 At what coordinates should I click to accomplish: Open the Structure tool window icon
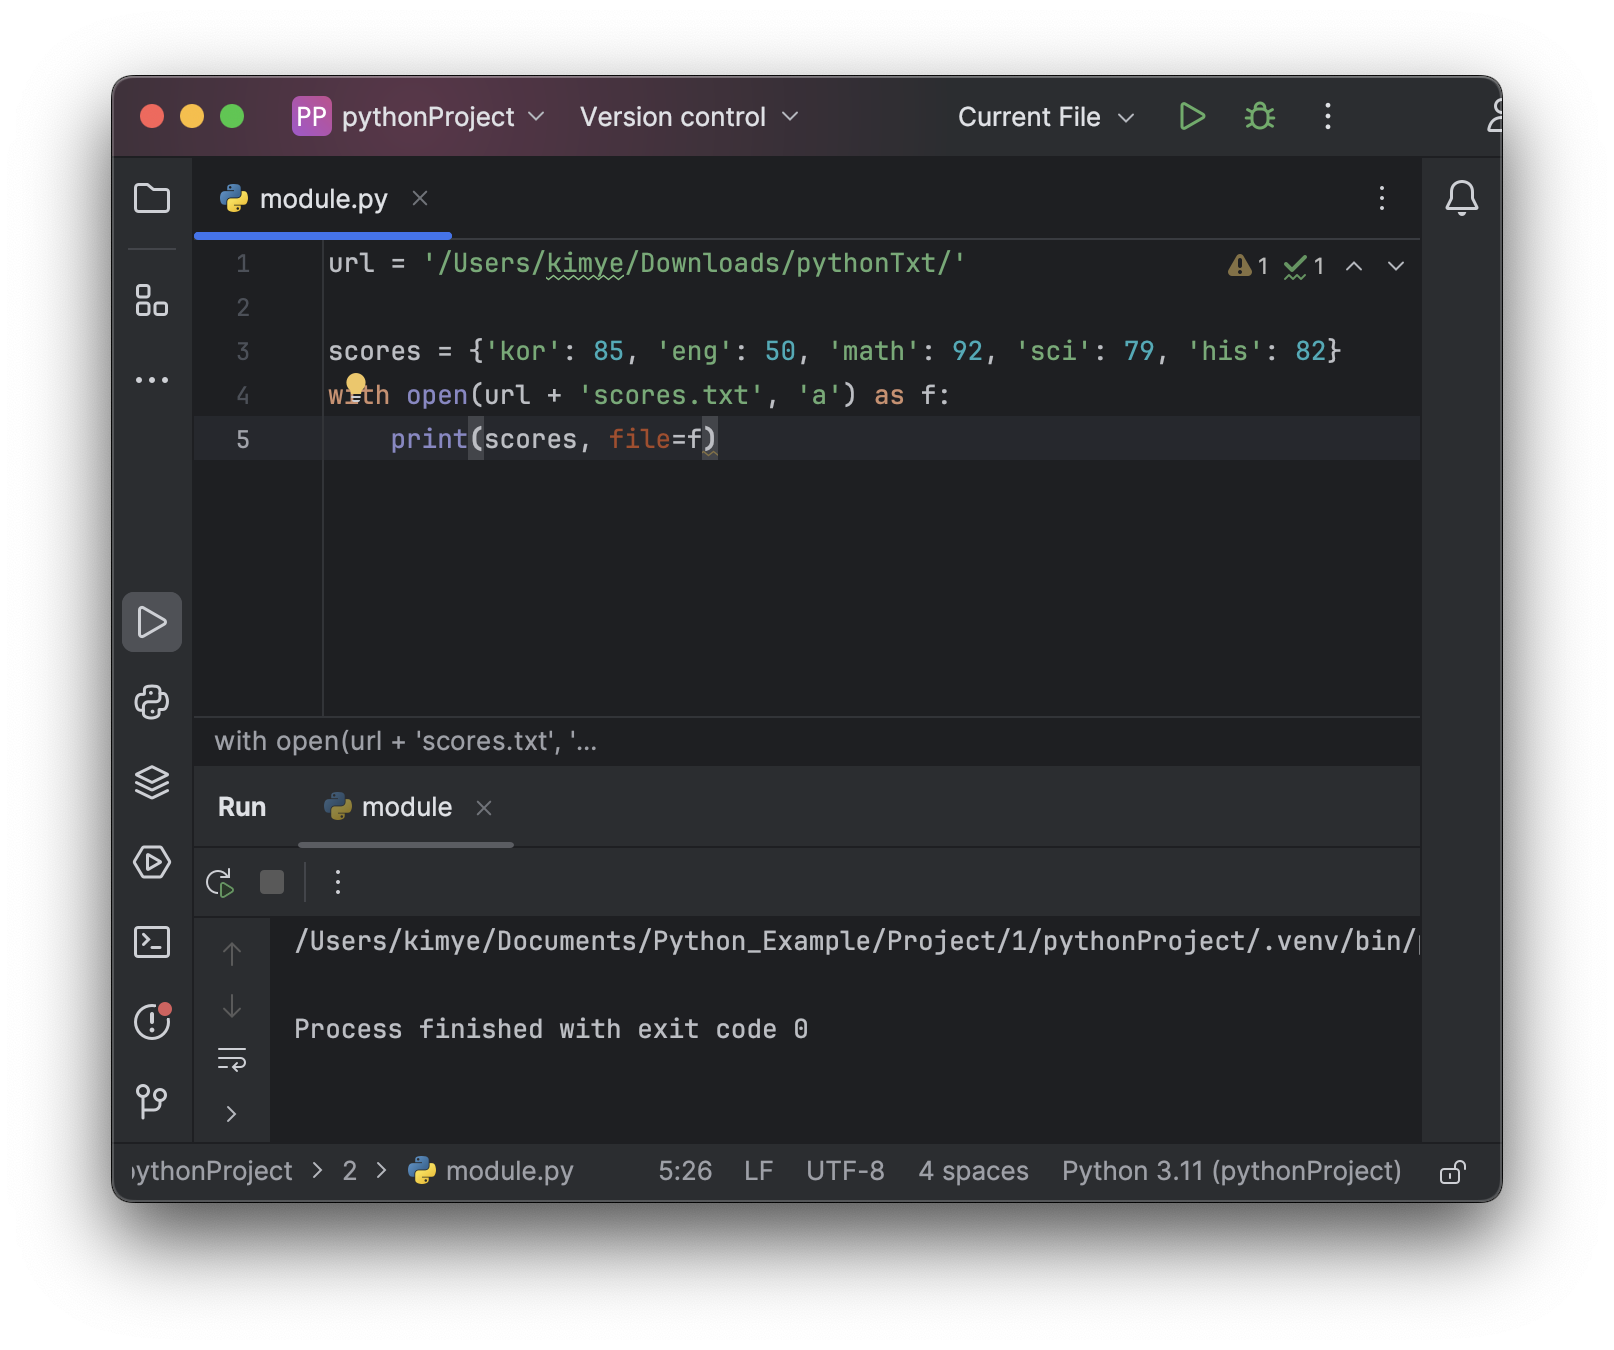152,300
